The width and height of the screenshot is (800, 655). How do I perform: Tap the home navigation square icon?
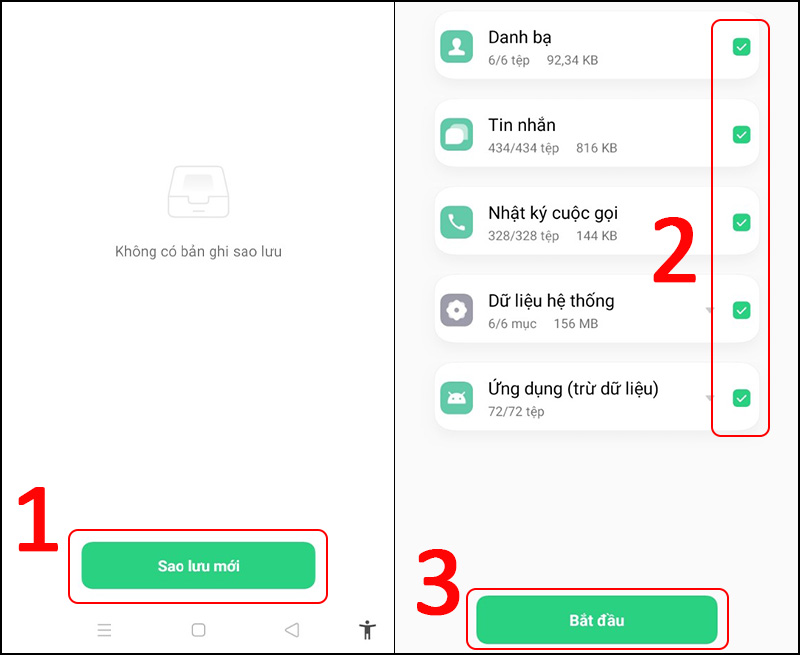(198, 630)
